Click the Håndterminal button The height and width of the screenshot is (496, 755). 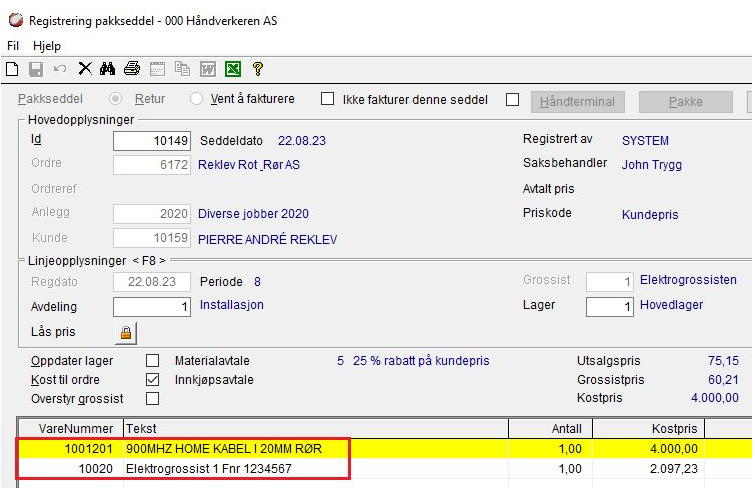click(x=578, y=102)
